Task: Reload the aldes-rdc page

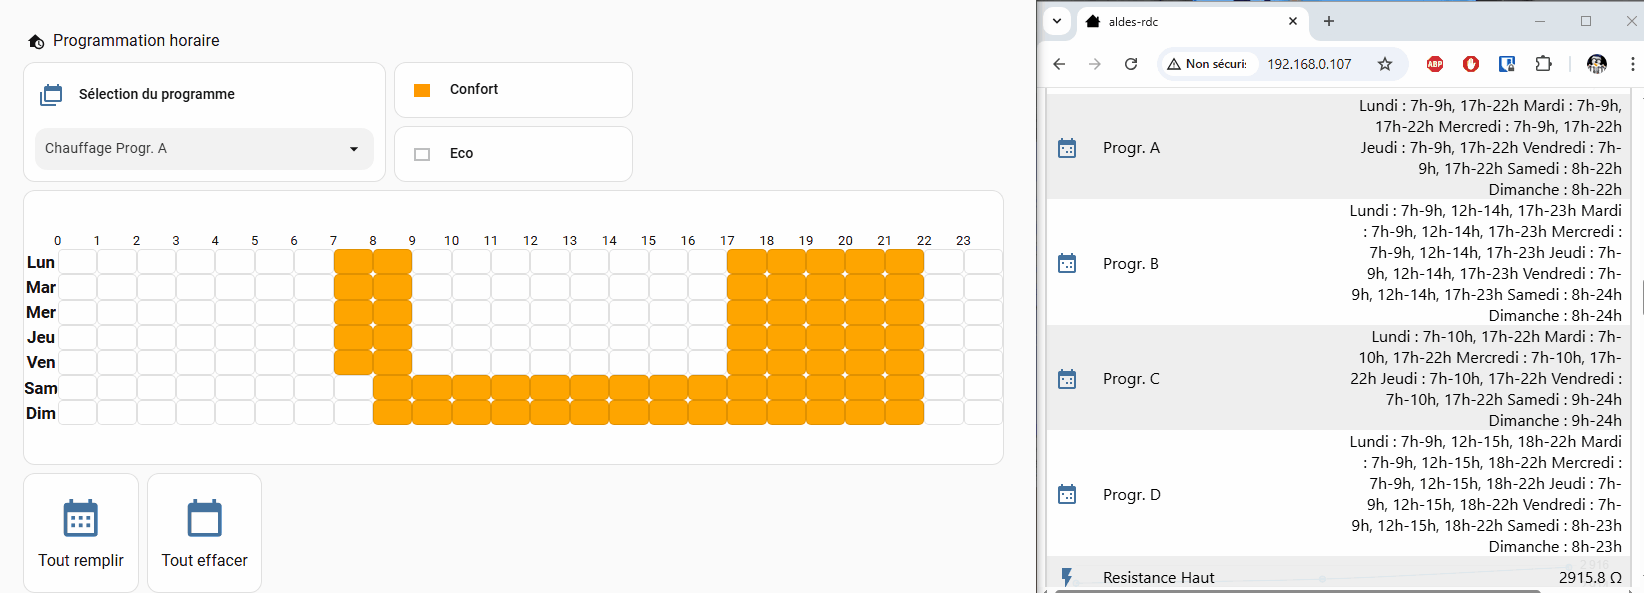Action: pyautogui.click(x=1131, y=64)
